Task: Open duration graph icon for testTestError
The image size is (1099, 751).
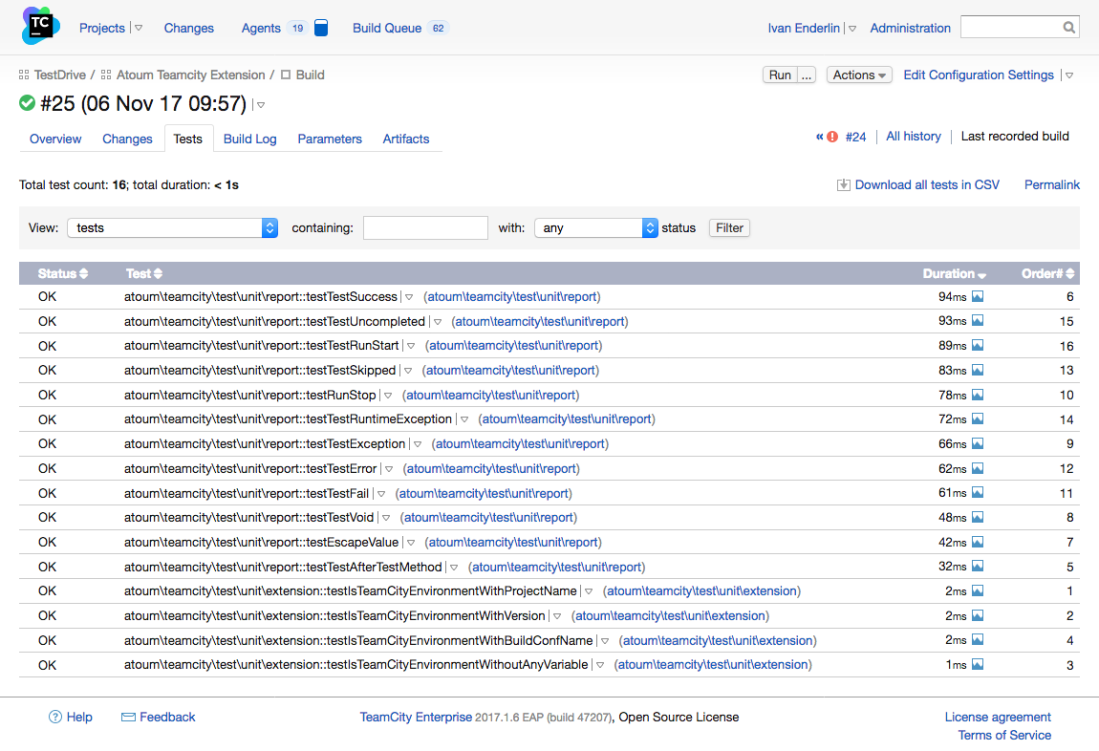Action: (978, 468)
